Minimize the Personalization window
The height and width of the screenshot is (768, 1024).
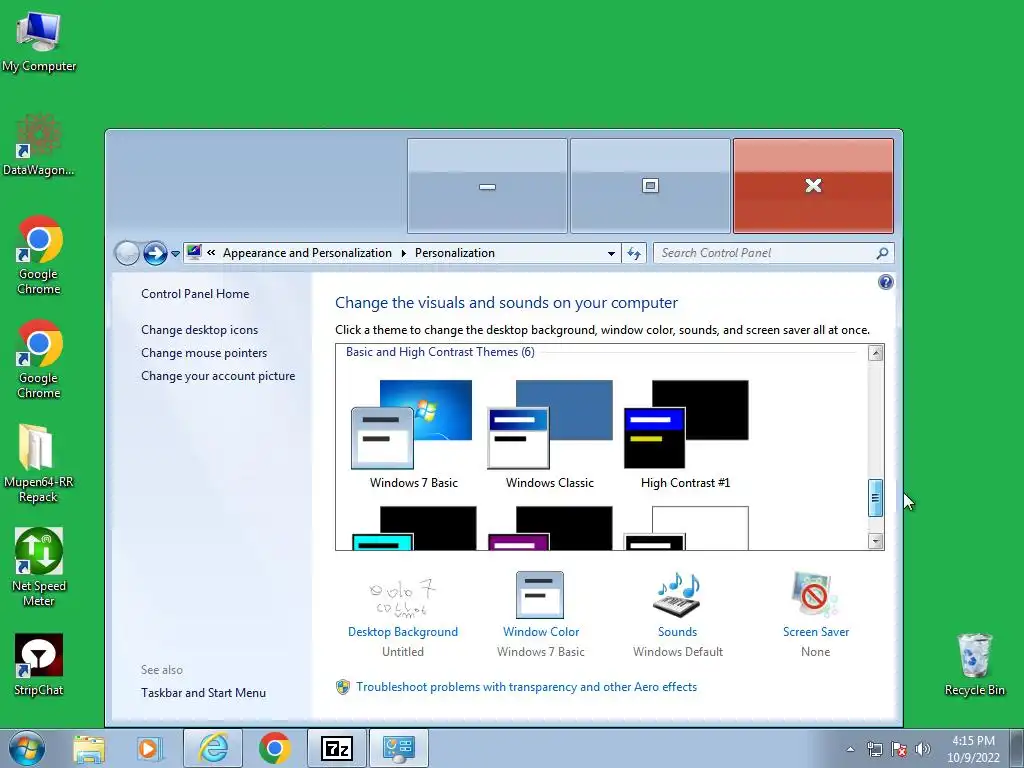tap(487, 186)
